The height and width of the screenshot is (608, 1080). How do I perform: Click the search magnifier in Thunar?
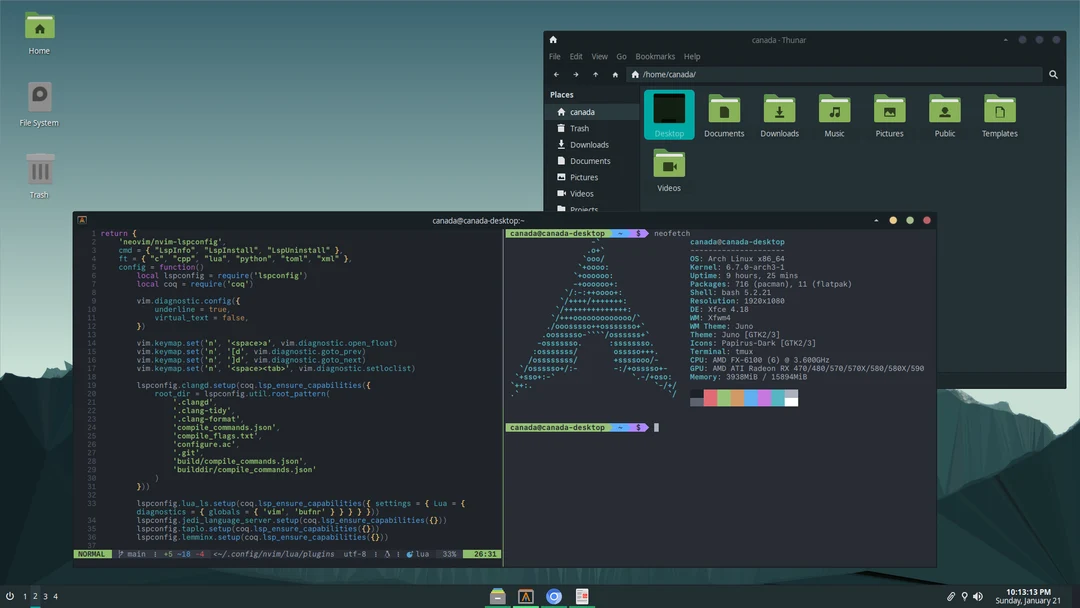click(x=1053, y=74)
